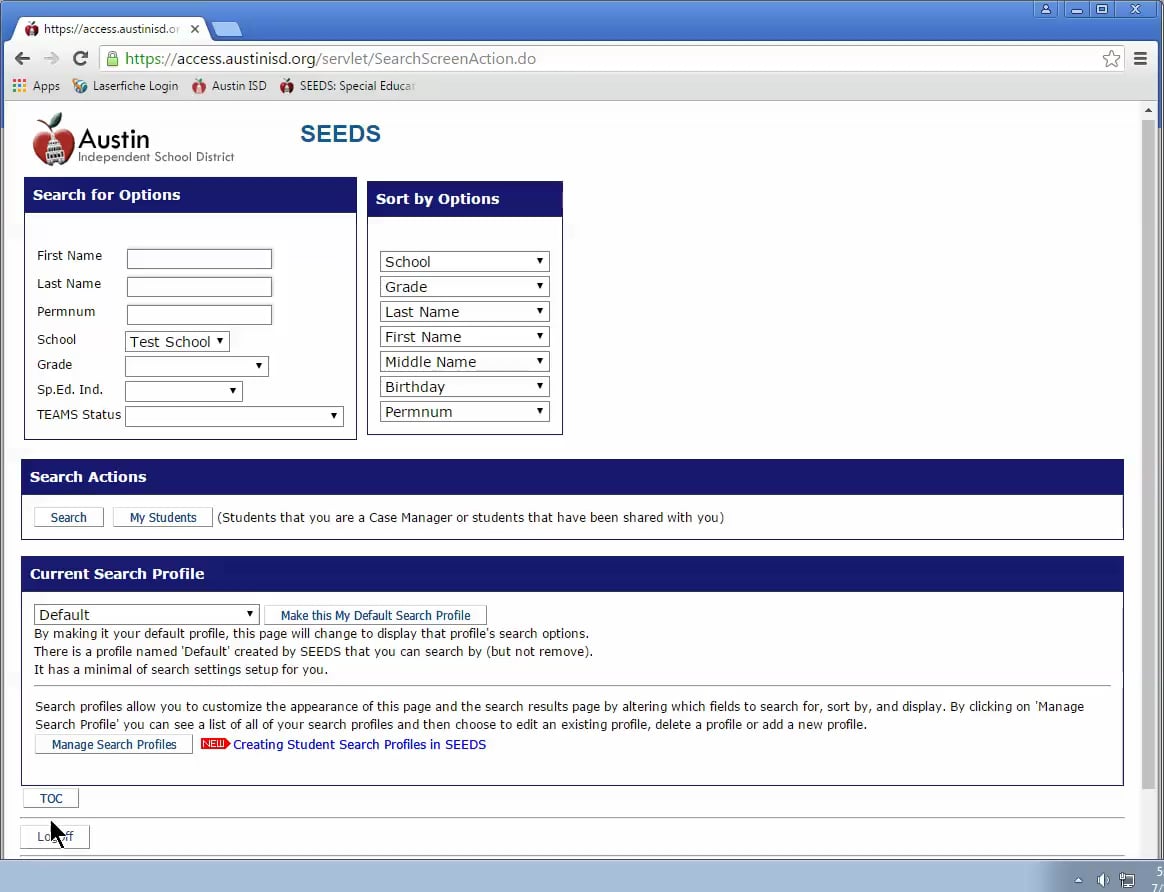
Task: Click the Manage Search Profiles button
Action: pos(114,744)
